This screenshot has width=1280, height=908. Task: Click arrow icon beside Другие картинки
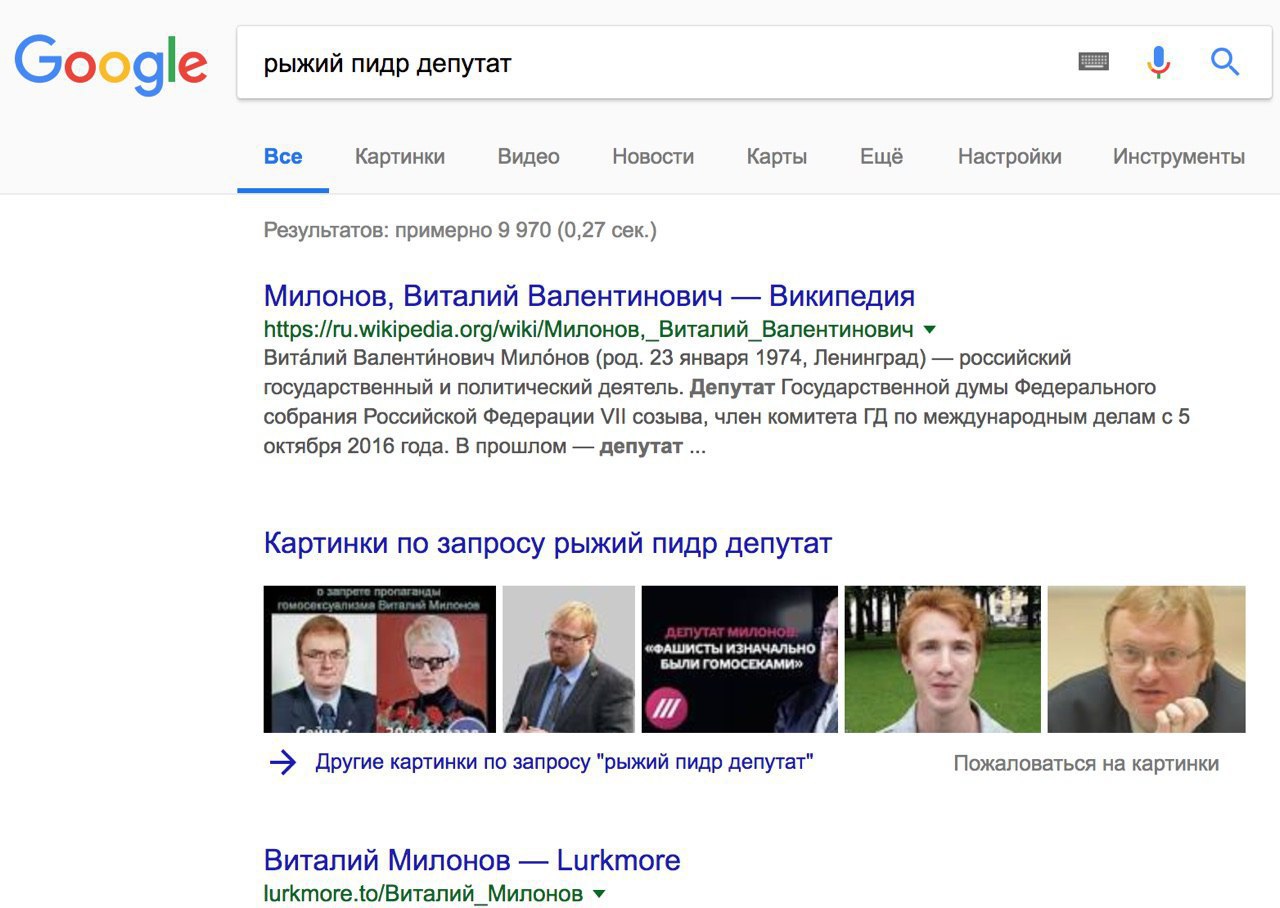(x=283, y=763)
